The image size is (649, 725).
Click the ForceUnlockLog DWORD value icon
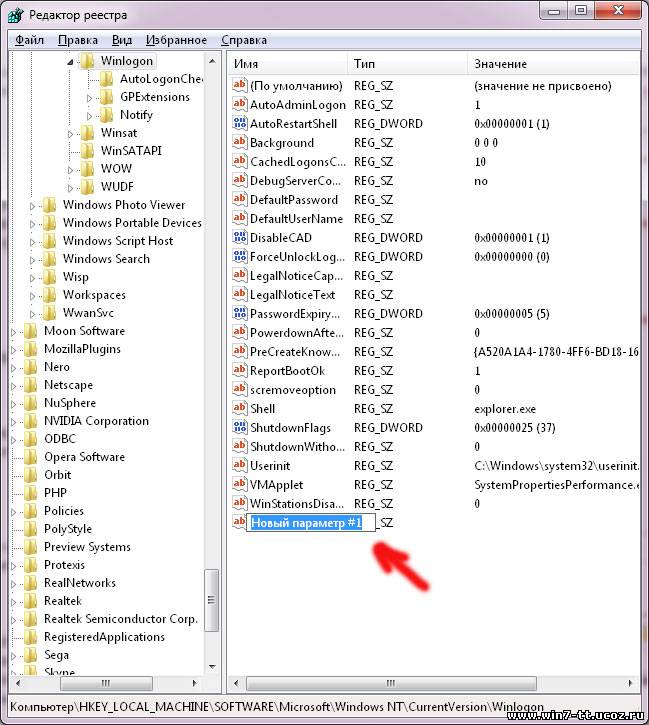[239, 256]
